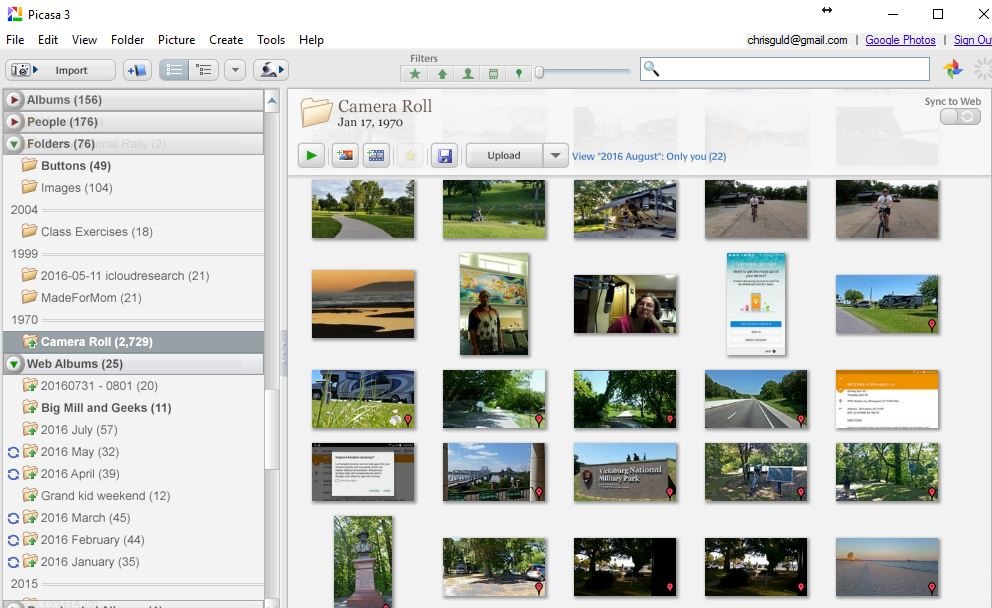The height and width of the screenshot is (608, 992).
Task: Play fullscreen slideshow of Camera Roll
Action: [311, 156]
